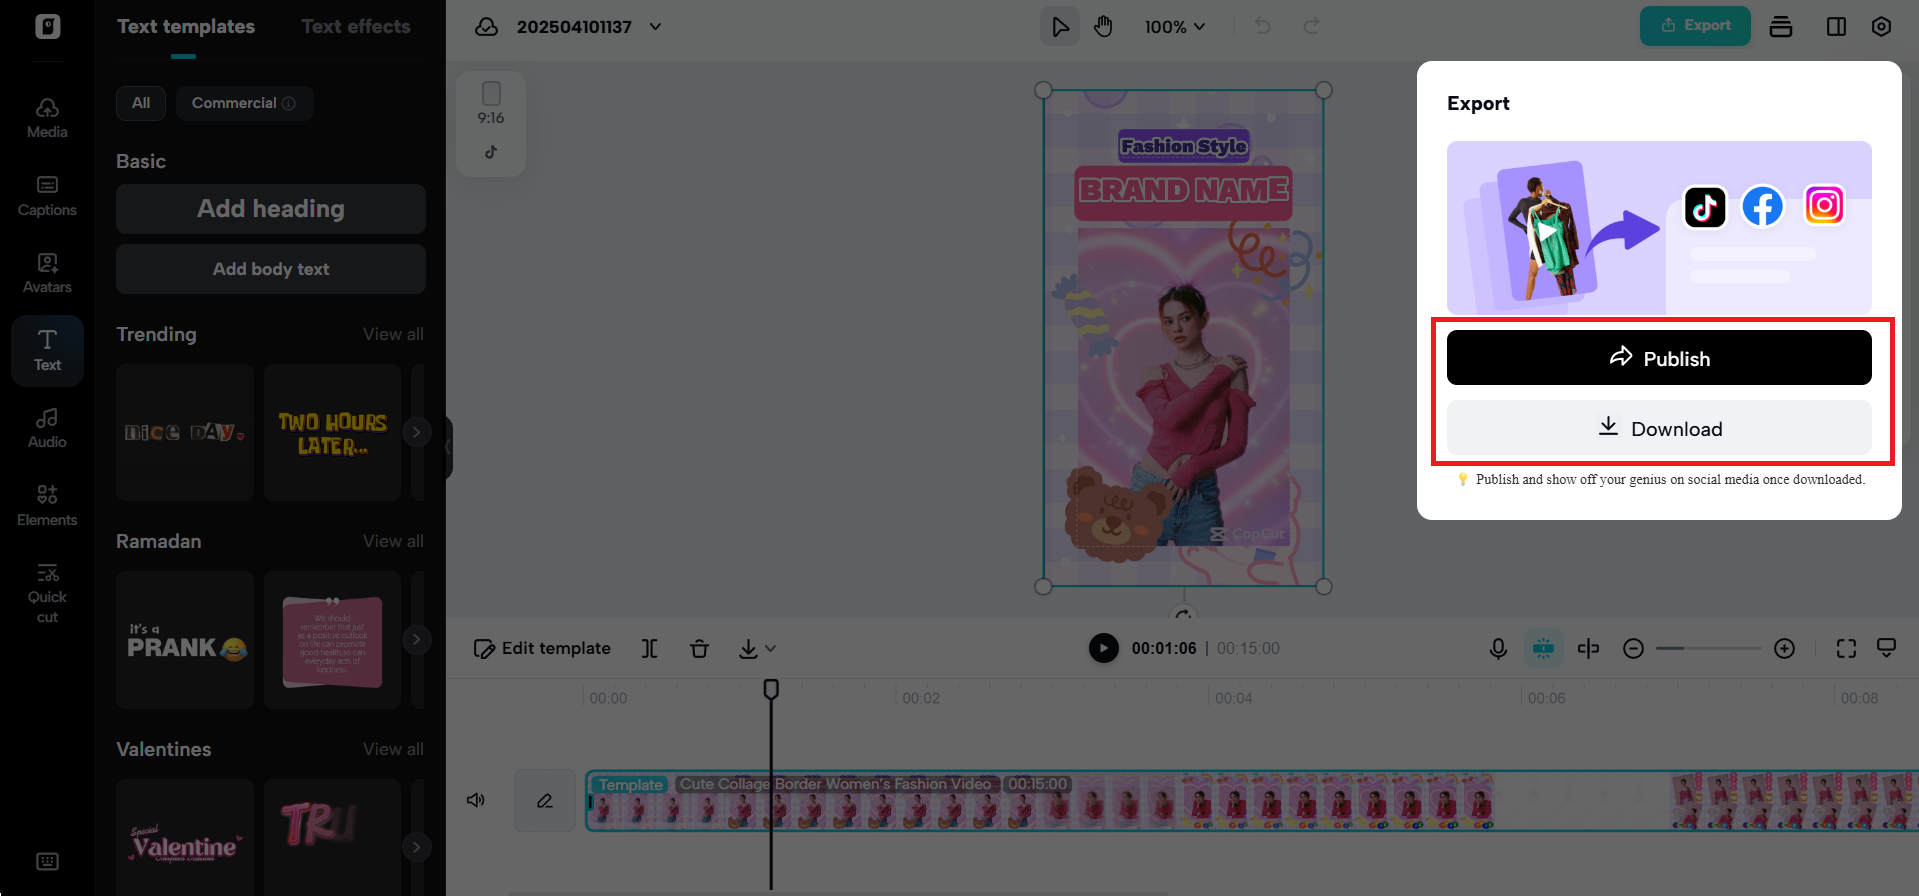Click the Publish button
The height and width of the screenshot is (896, 1919).
pos(1659,358)
